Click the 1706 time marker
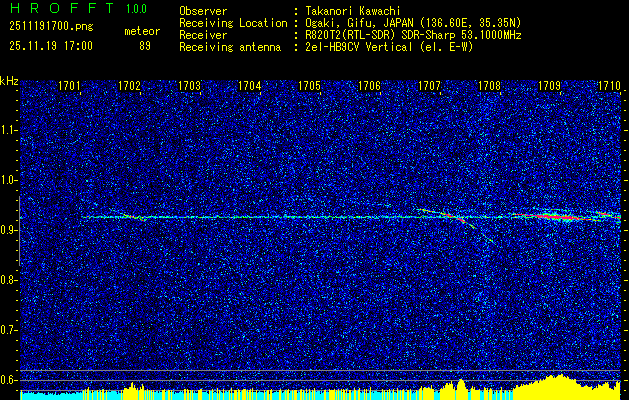629x400 pixels. click(369, 86)
